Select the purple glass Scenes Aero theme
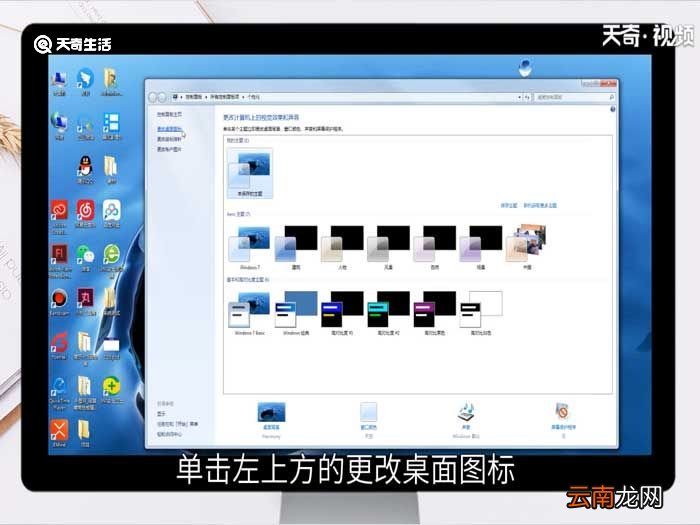Viewport: 700px width, 525px height. click(481, 247)
